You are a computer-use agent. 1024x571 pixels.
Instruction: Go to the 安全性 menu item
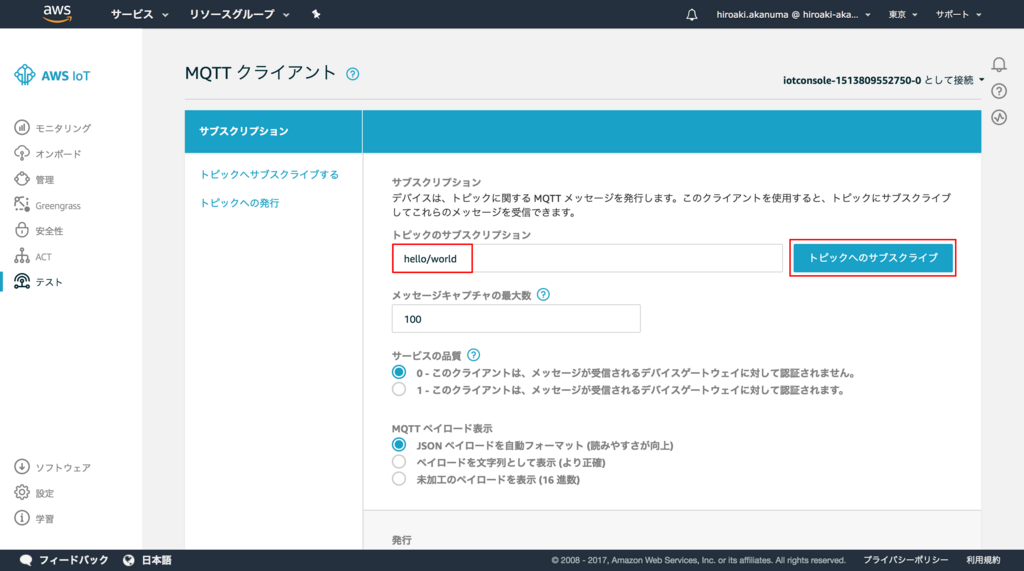[49, 231]
